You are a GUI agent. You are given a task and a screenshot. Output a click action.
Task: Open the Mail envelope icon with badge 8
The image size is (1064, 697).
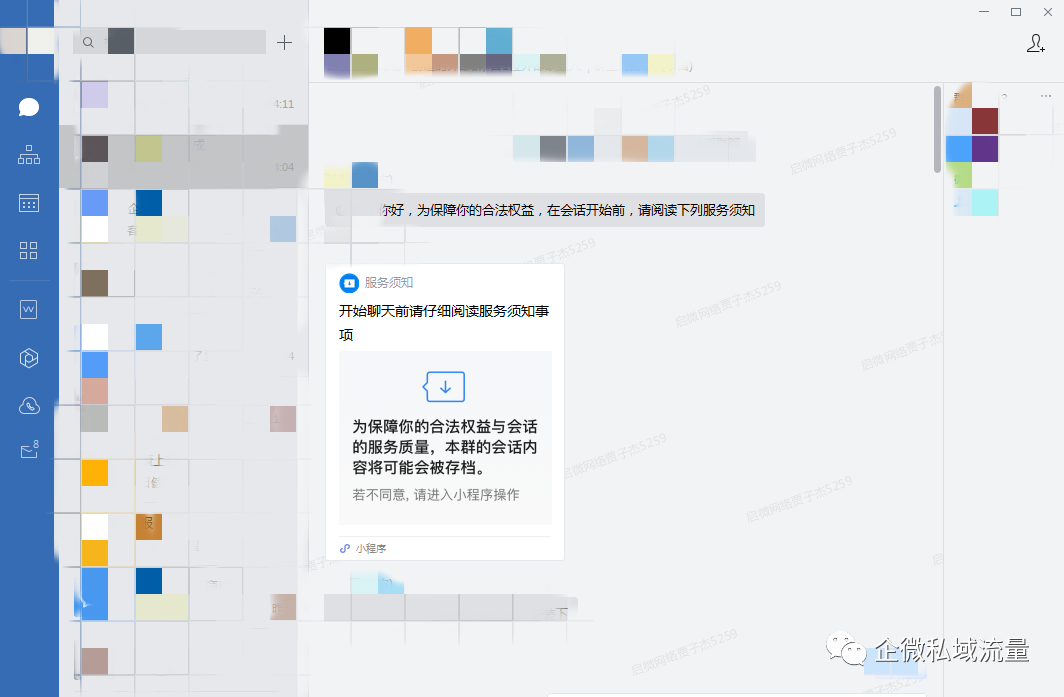(x=28, y=450)
